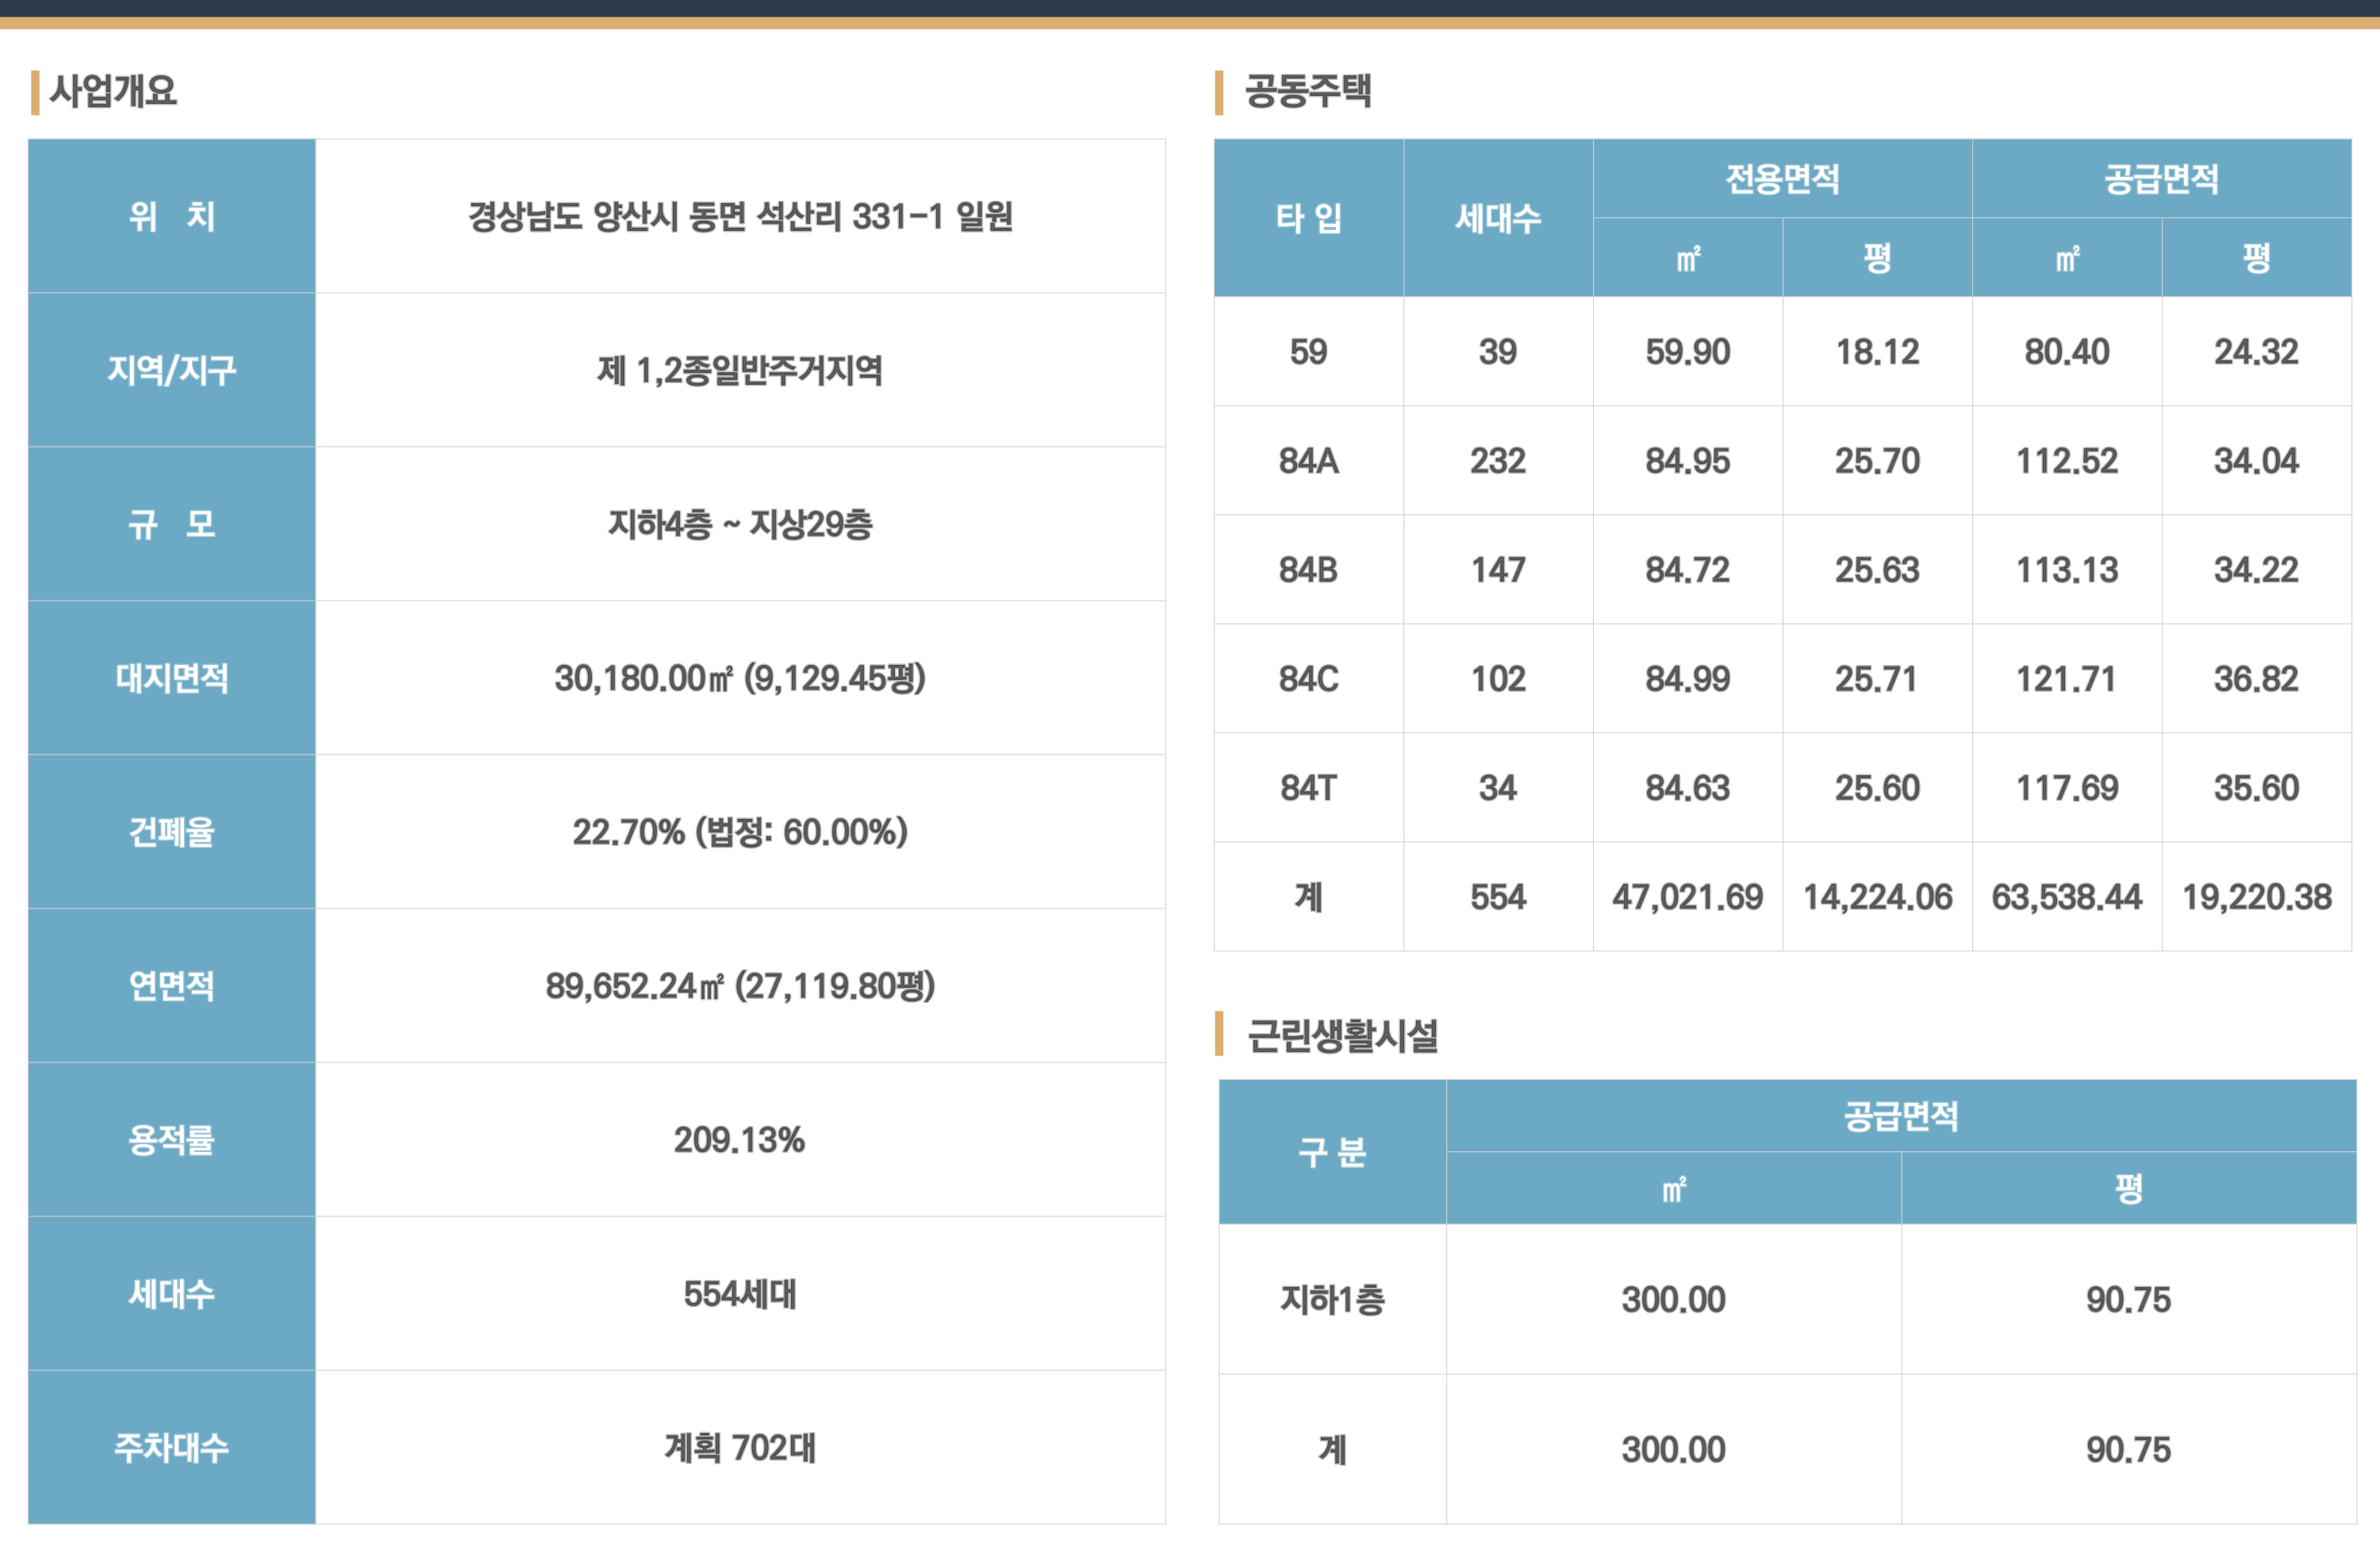Click the 구분 column header
2380x1552 pixels.
(1332, 1152)
